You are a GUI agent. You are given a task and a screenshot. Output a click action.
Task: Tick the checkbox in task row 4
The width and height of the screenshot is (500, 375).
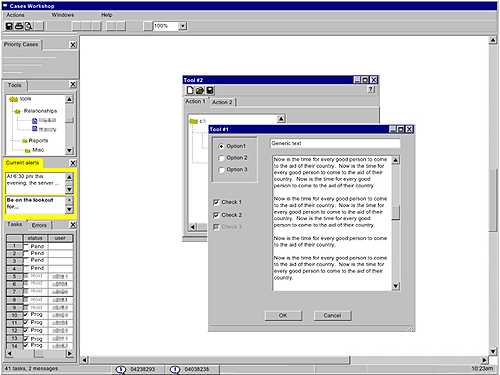point(26,268)
